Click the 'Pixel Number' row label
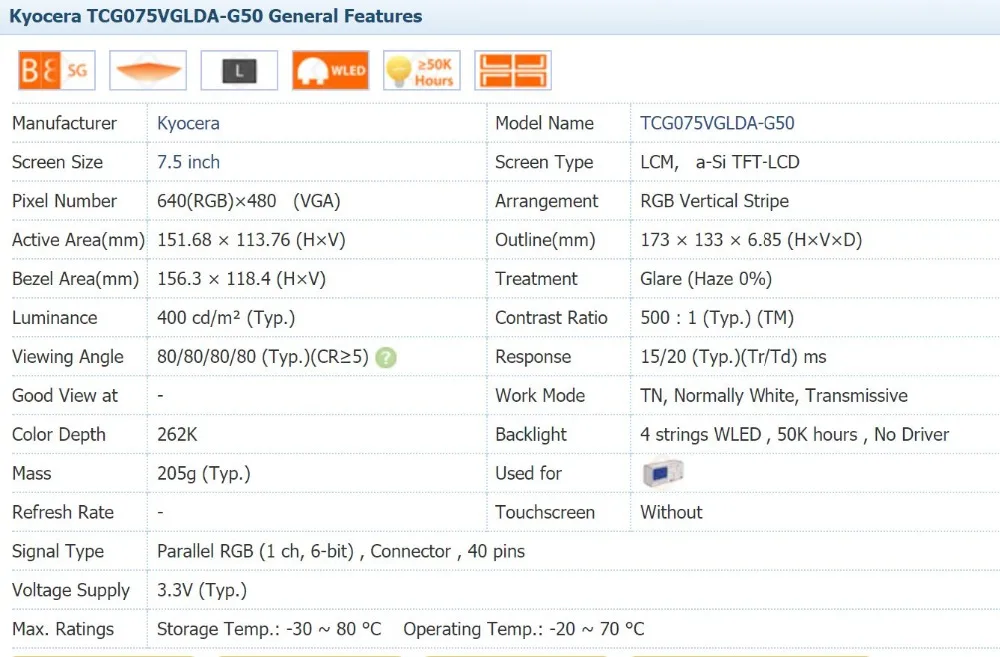 (x=64, y=201)
